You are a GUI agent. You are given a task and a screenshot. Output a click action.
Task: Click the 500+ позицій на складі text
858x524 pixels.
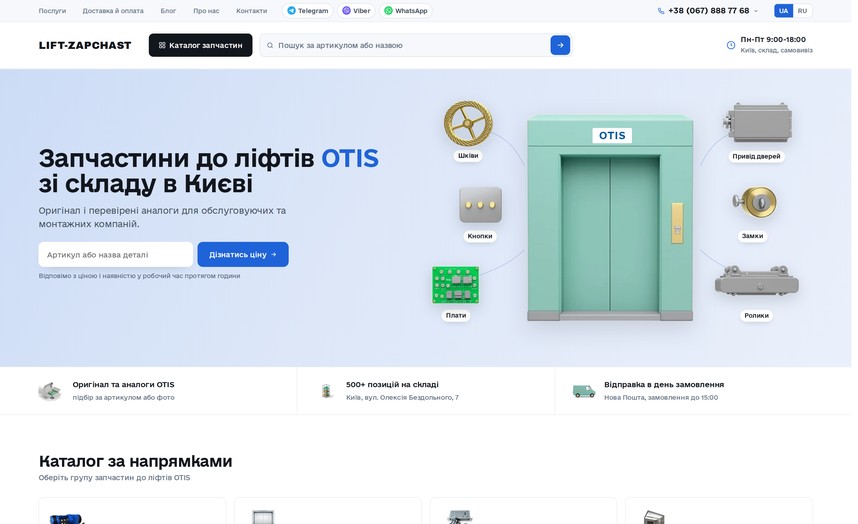[x=392, y=385]
